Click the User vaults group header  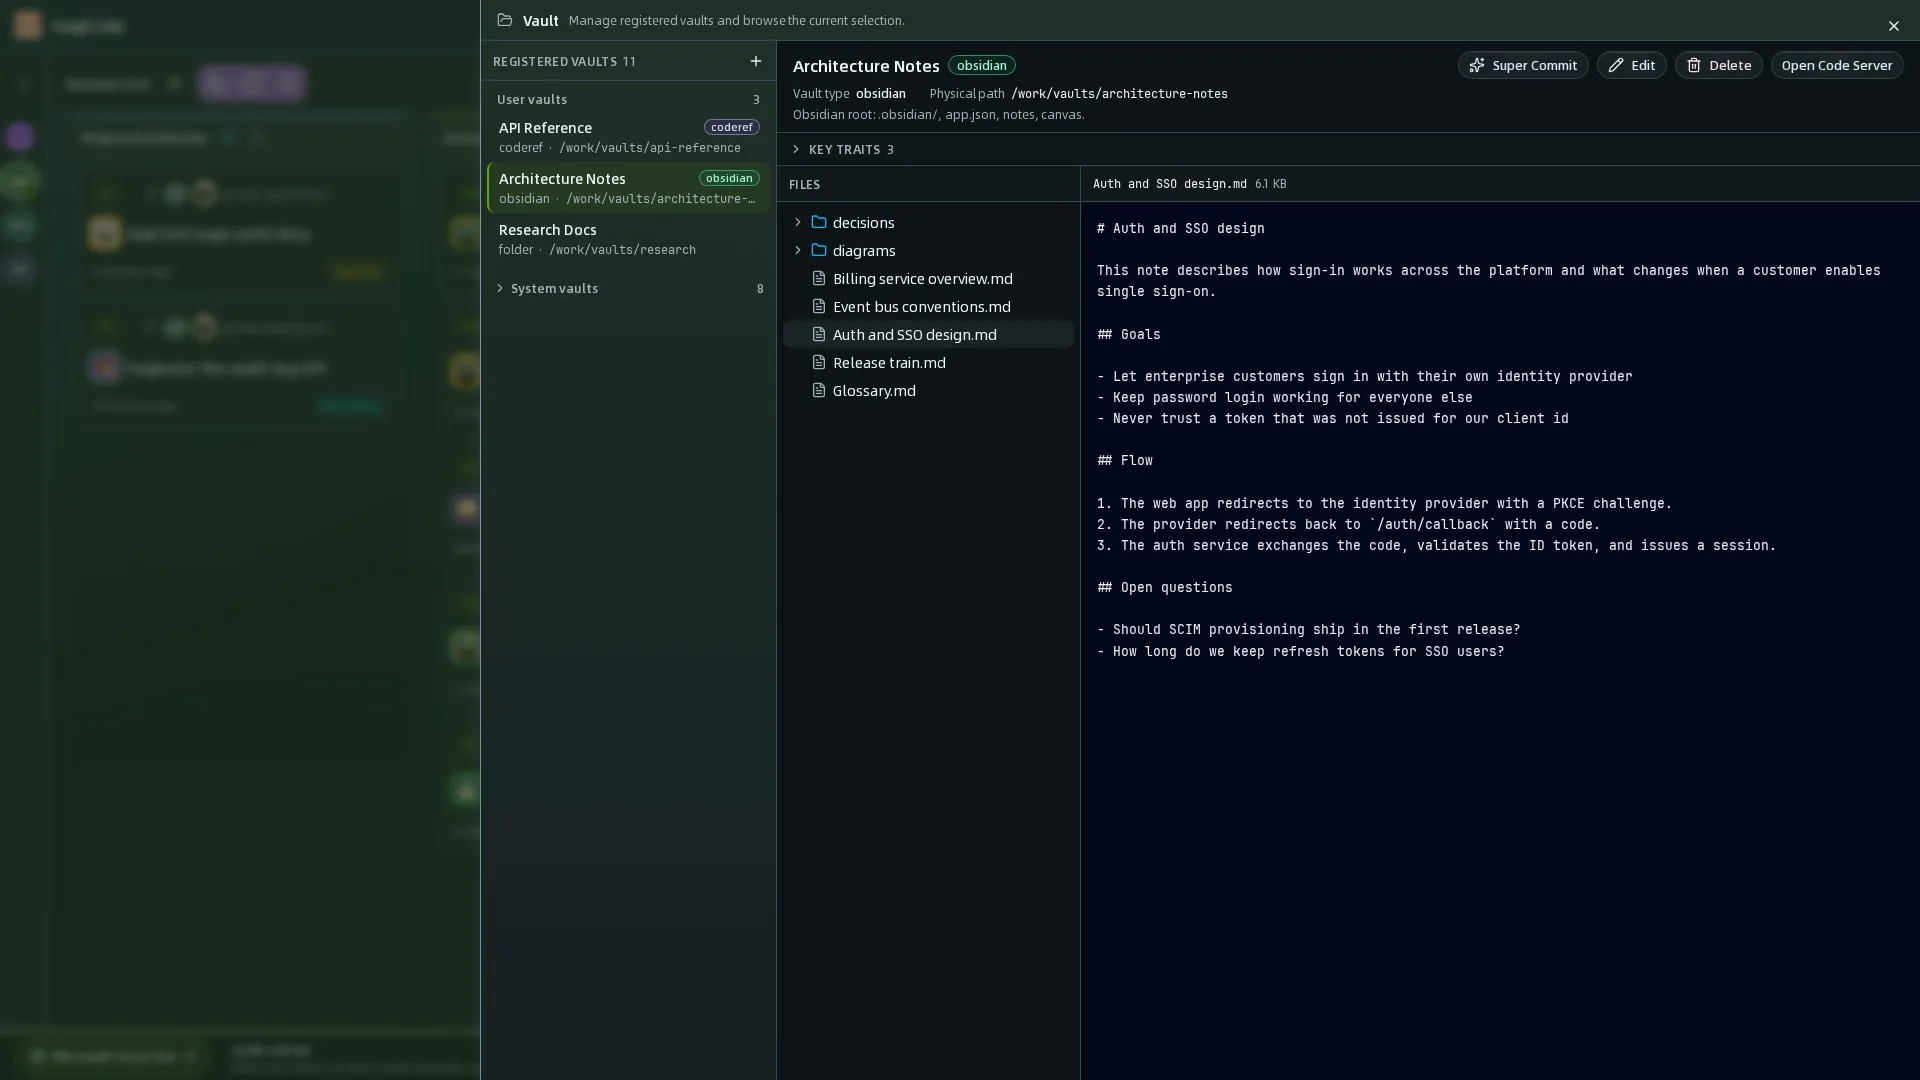[629, 99]
